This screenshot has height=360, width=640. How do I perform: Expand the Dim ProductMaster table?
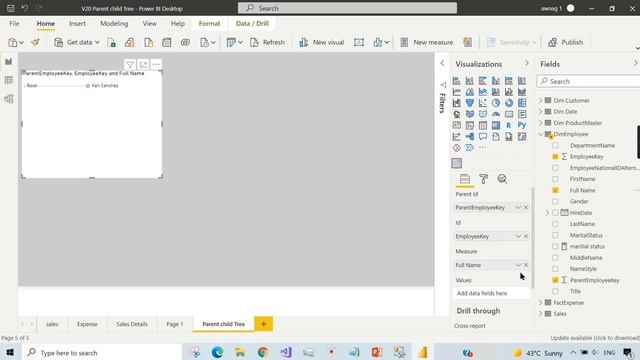coord(541,123)
